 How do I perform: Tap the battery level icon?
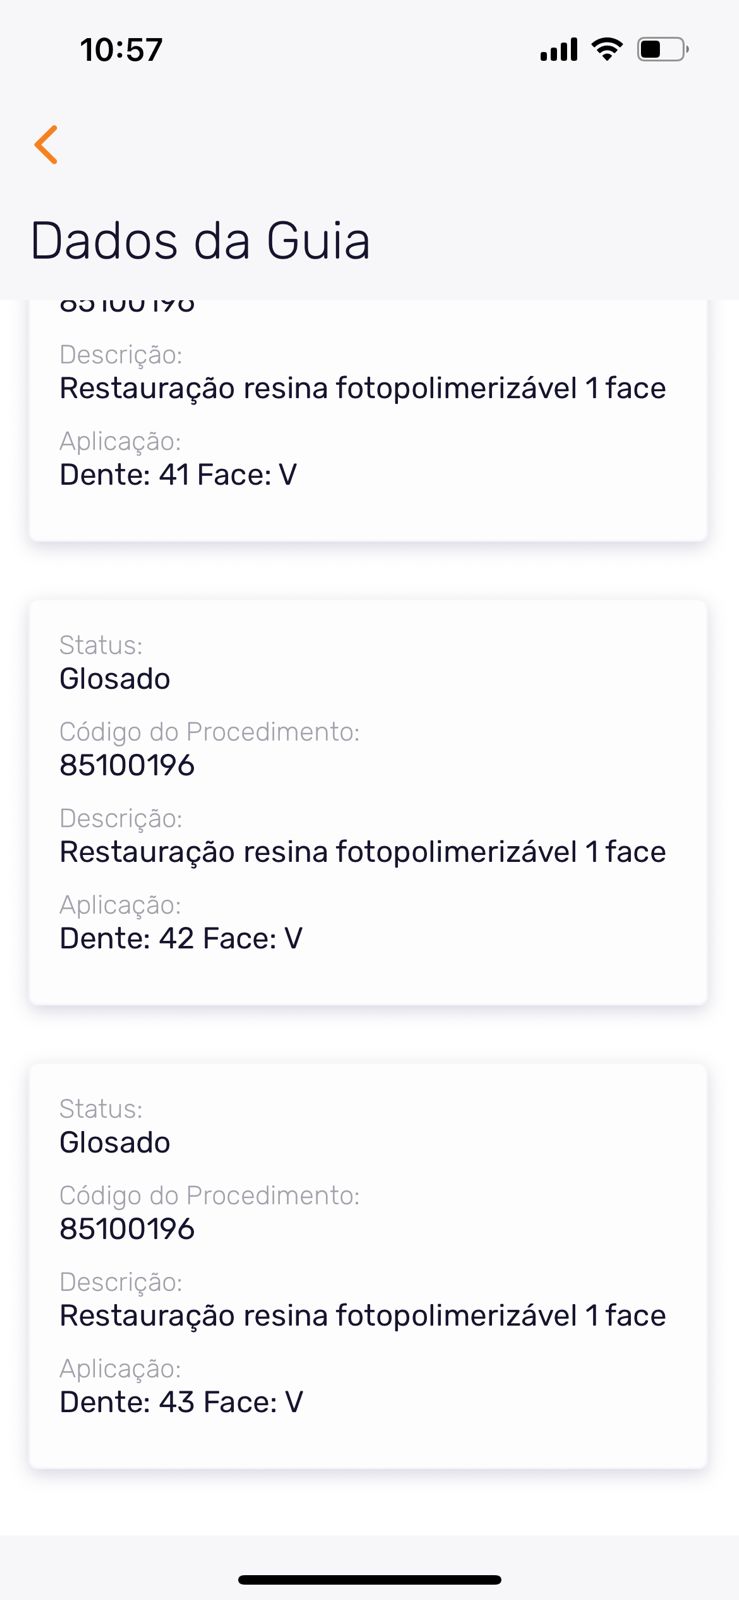[x=662, y=49]
